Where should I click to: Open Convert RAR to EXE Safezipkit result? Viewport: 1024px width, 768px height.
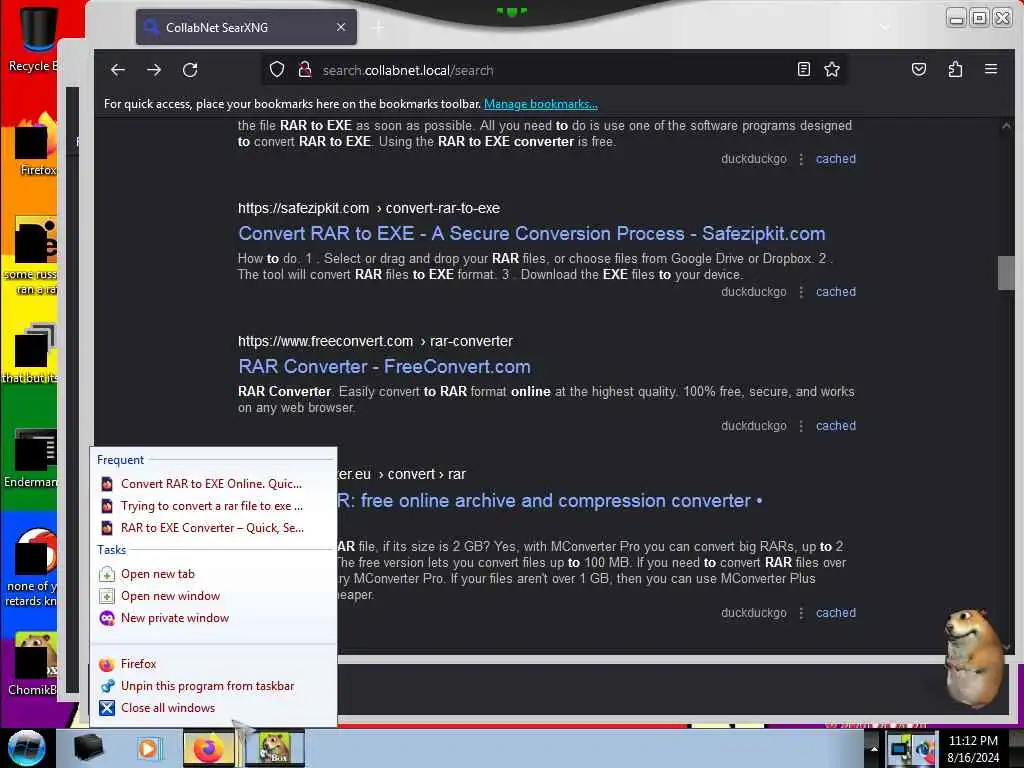(x=532, y=233)
